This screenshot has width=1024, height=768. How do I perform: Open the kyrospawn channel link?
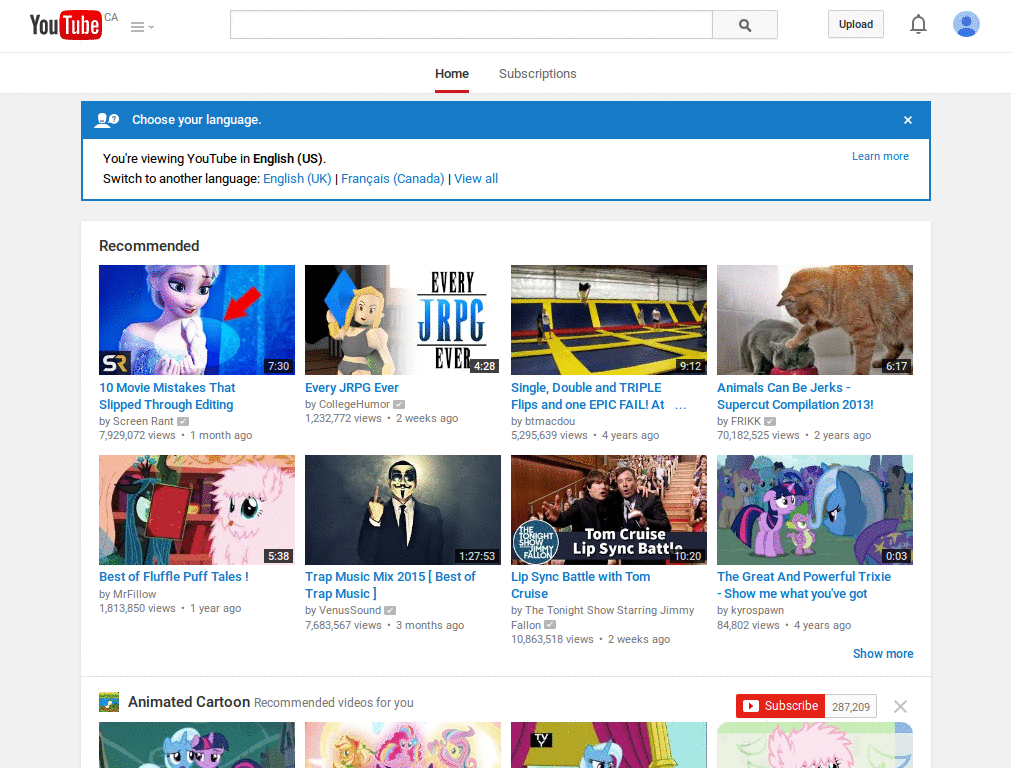[x=758, y=610]
